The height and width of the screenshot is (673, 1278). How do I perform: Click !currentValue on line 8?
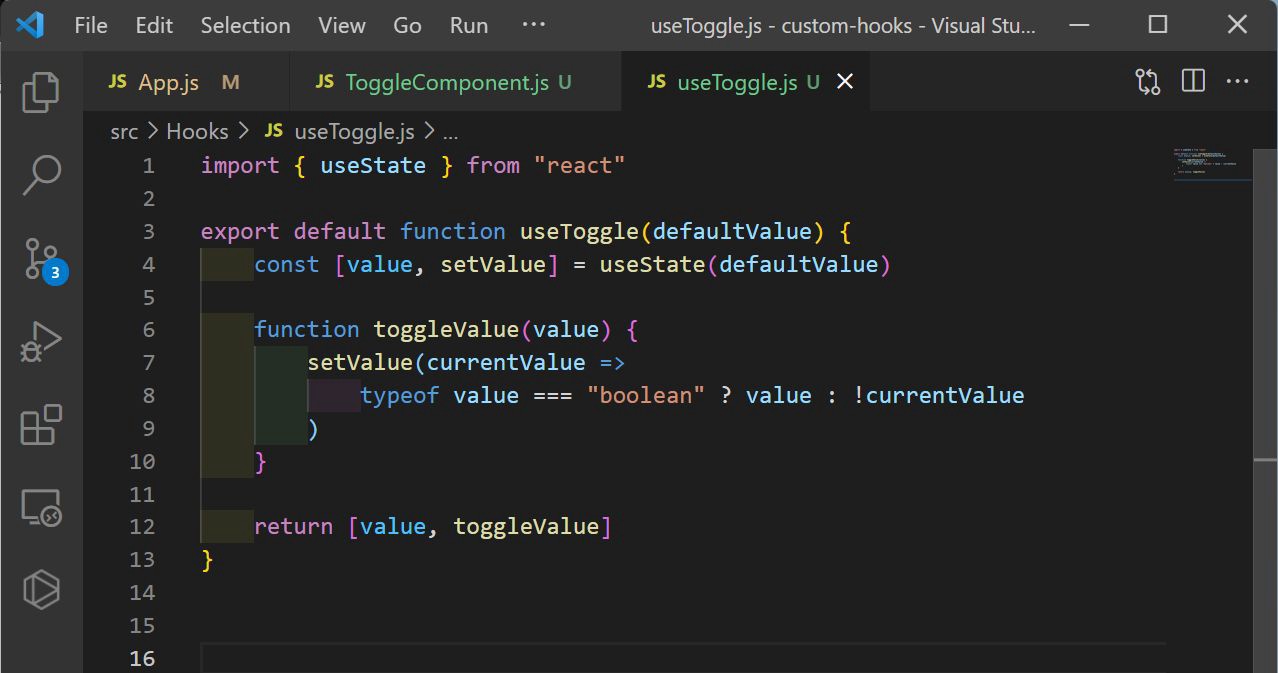pos(939,396)
